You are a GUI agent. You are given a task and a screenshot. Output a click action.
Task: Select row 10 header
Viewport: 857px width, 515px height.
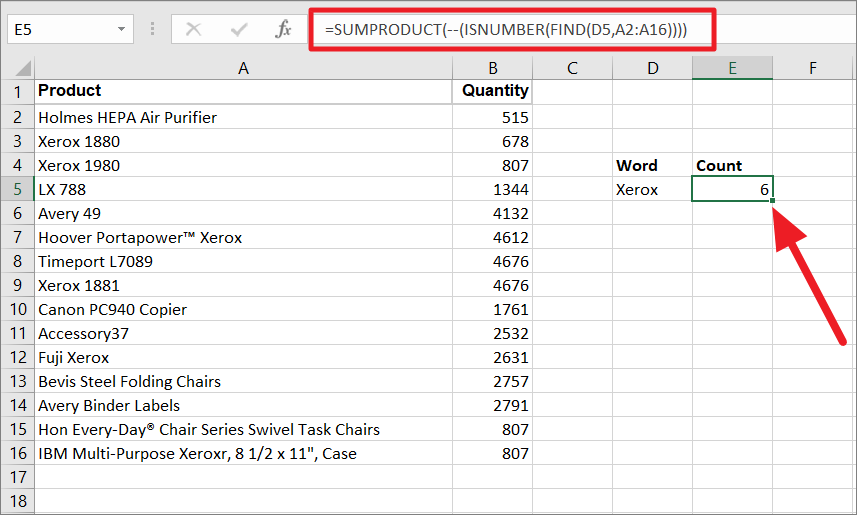point(17,309)
